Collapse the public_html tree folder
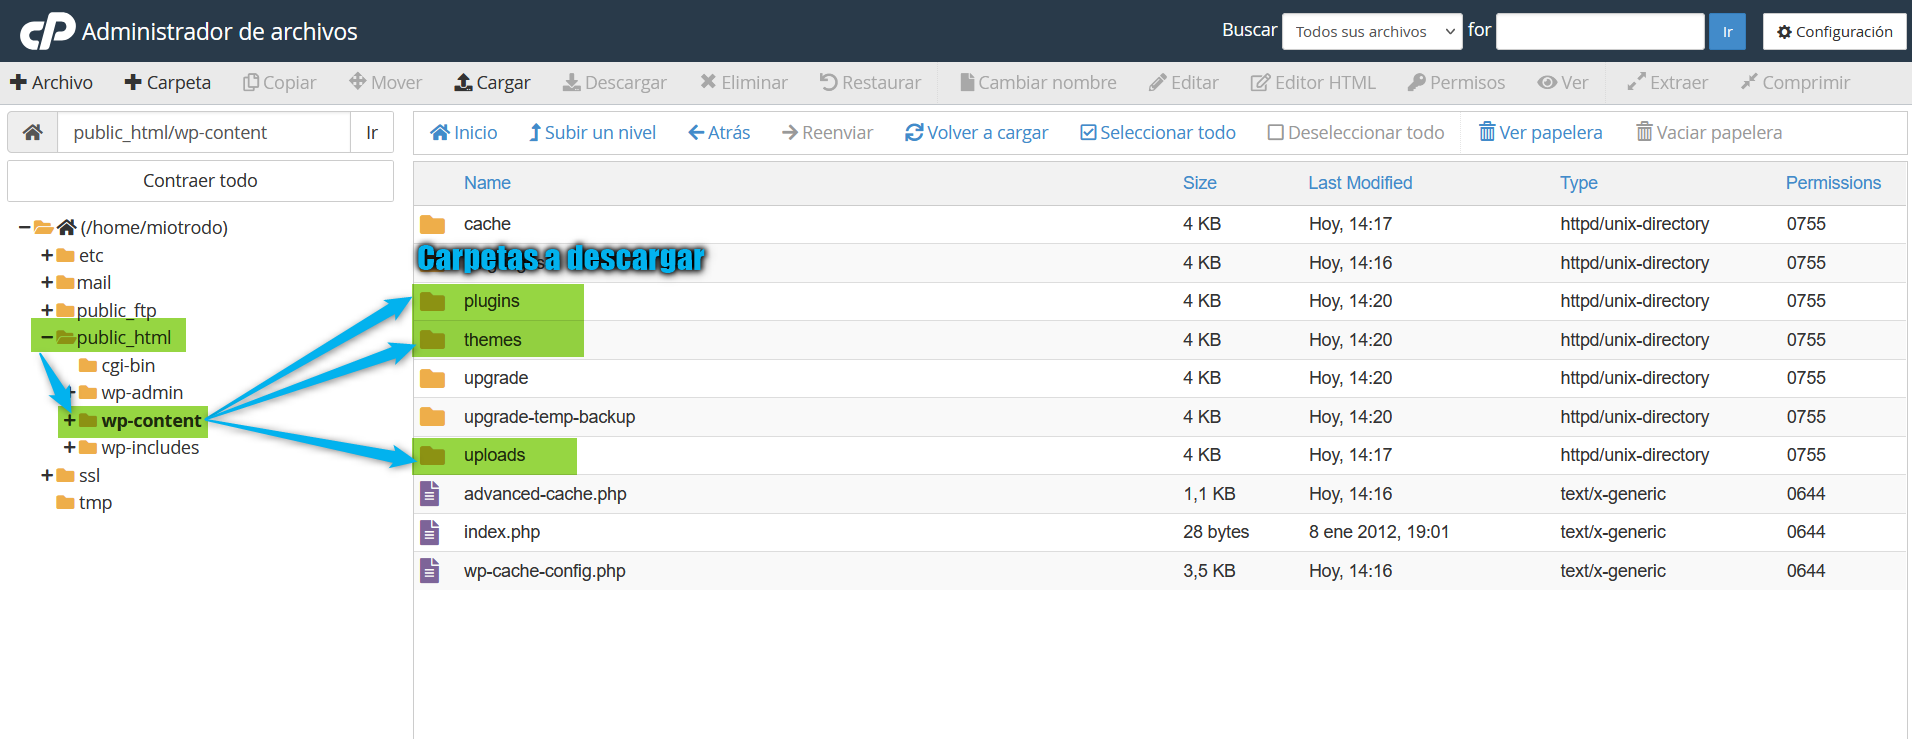 click(x=47, y=337)
